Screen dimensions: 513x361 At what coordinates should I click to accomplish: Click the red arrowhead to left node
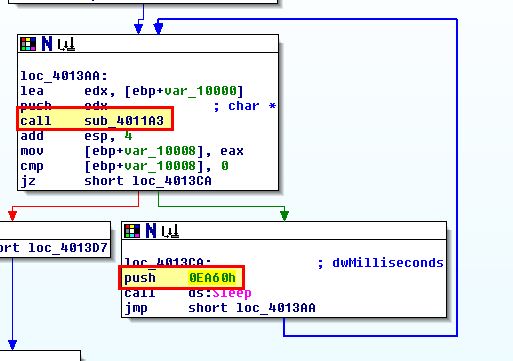point(12,215)
